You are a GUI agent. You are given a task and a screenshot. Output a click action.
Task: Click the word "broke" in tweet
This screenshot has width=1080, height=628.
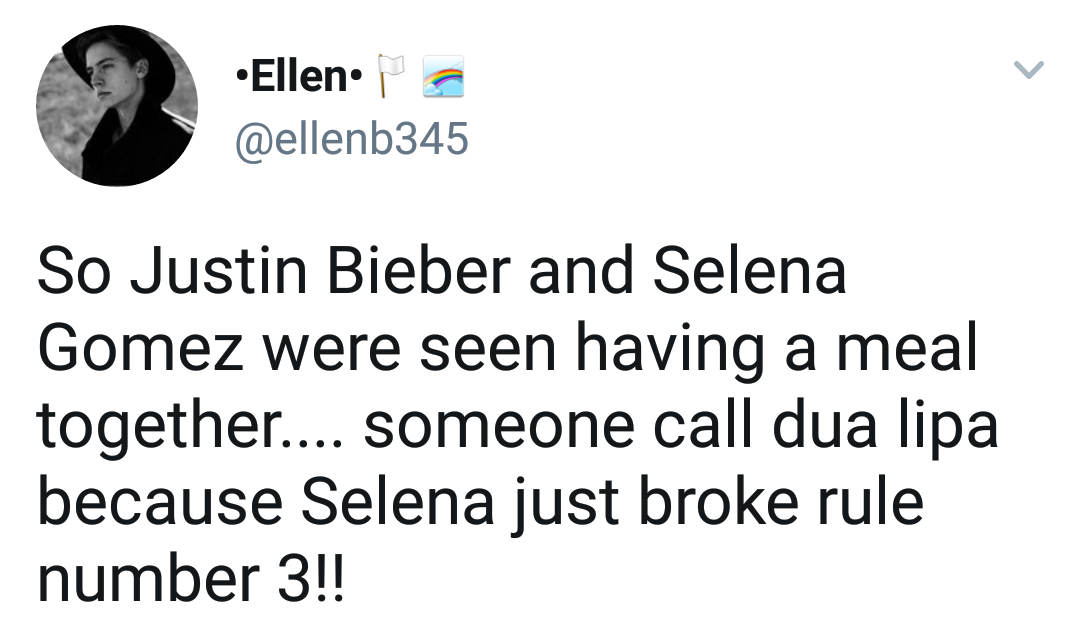point(718,503)
